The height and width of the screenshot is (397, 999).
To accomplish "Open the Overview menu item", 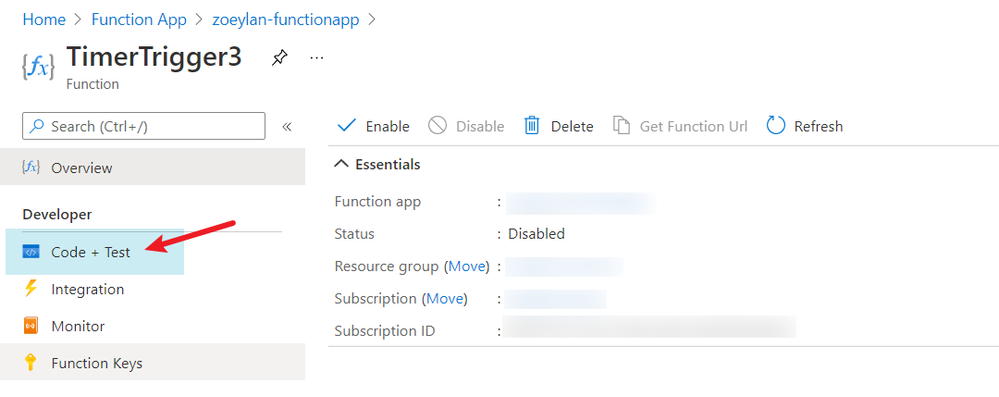I will pos(152,167).
